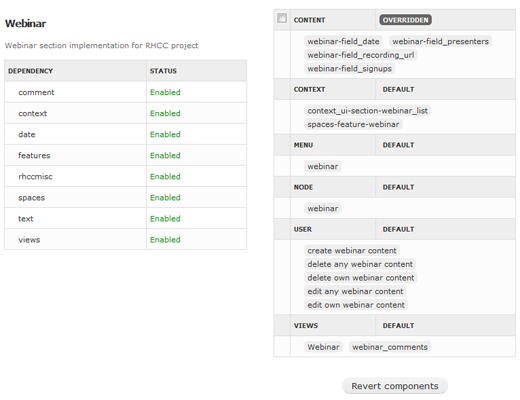Click the Webinar view item

pos(323,347)
